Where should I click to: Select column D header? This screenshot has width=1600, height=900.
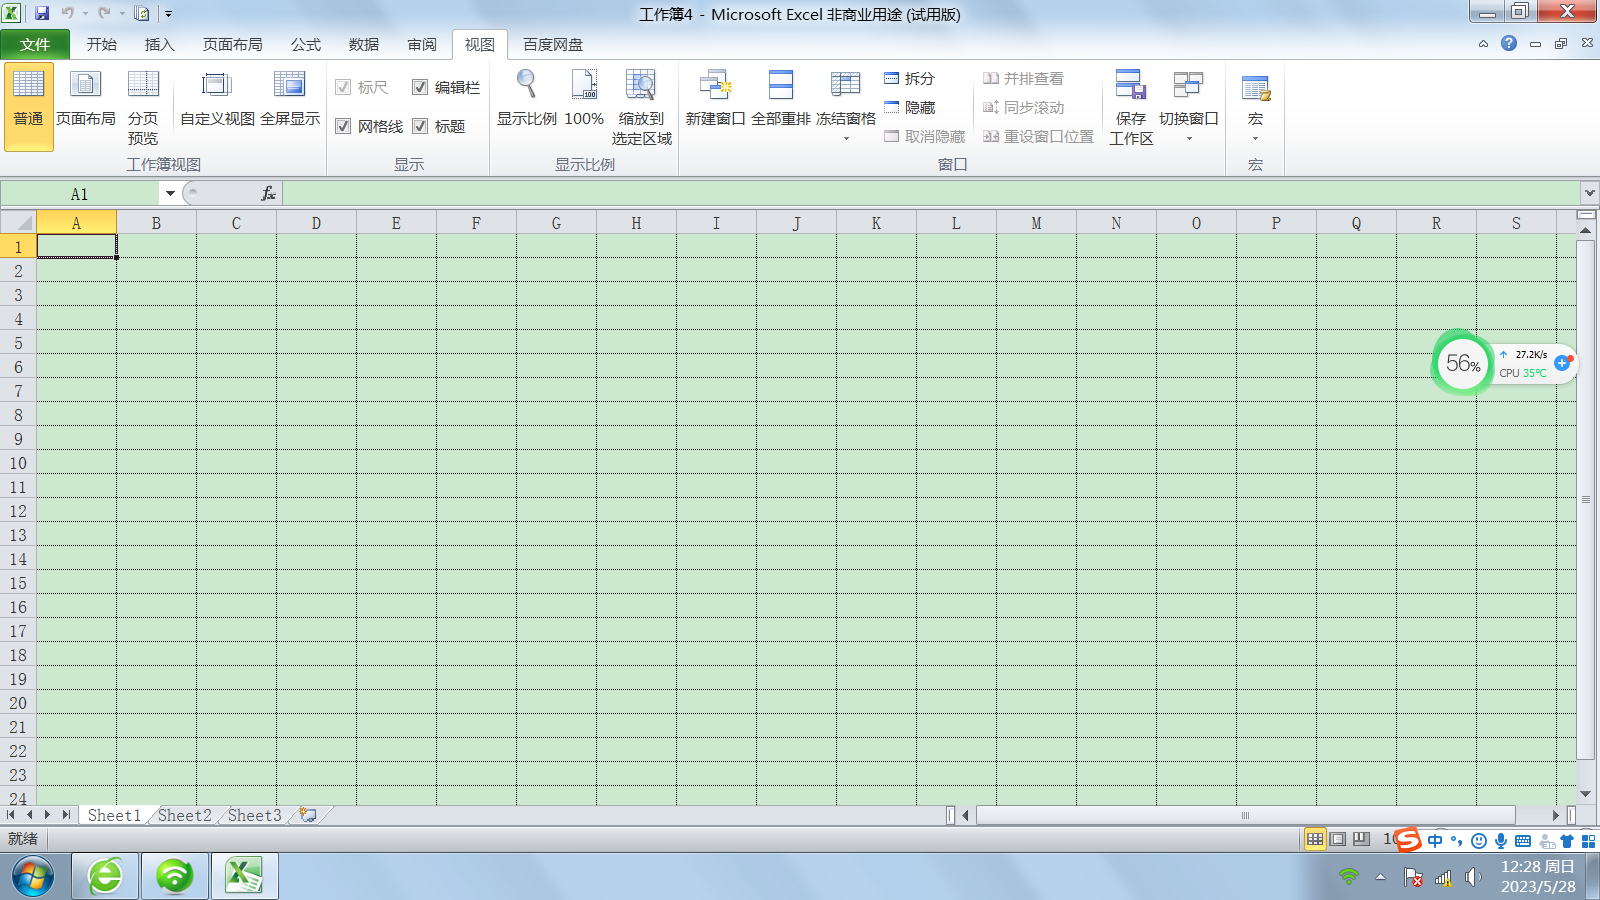click(316, 223)
